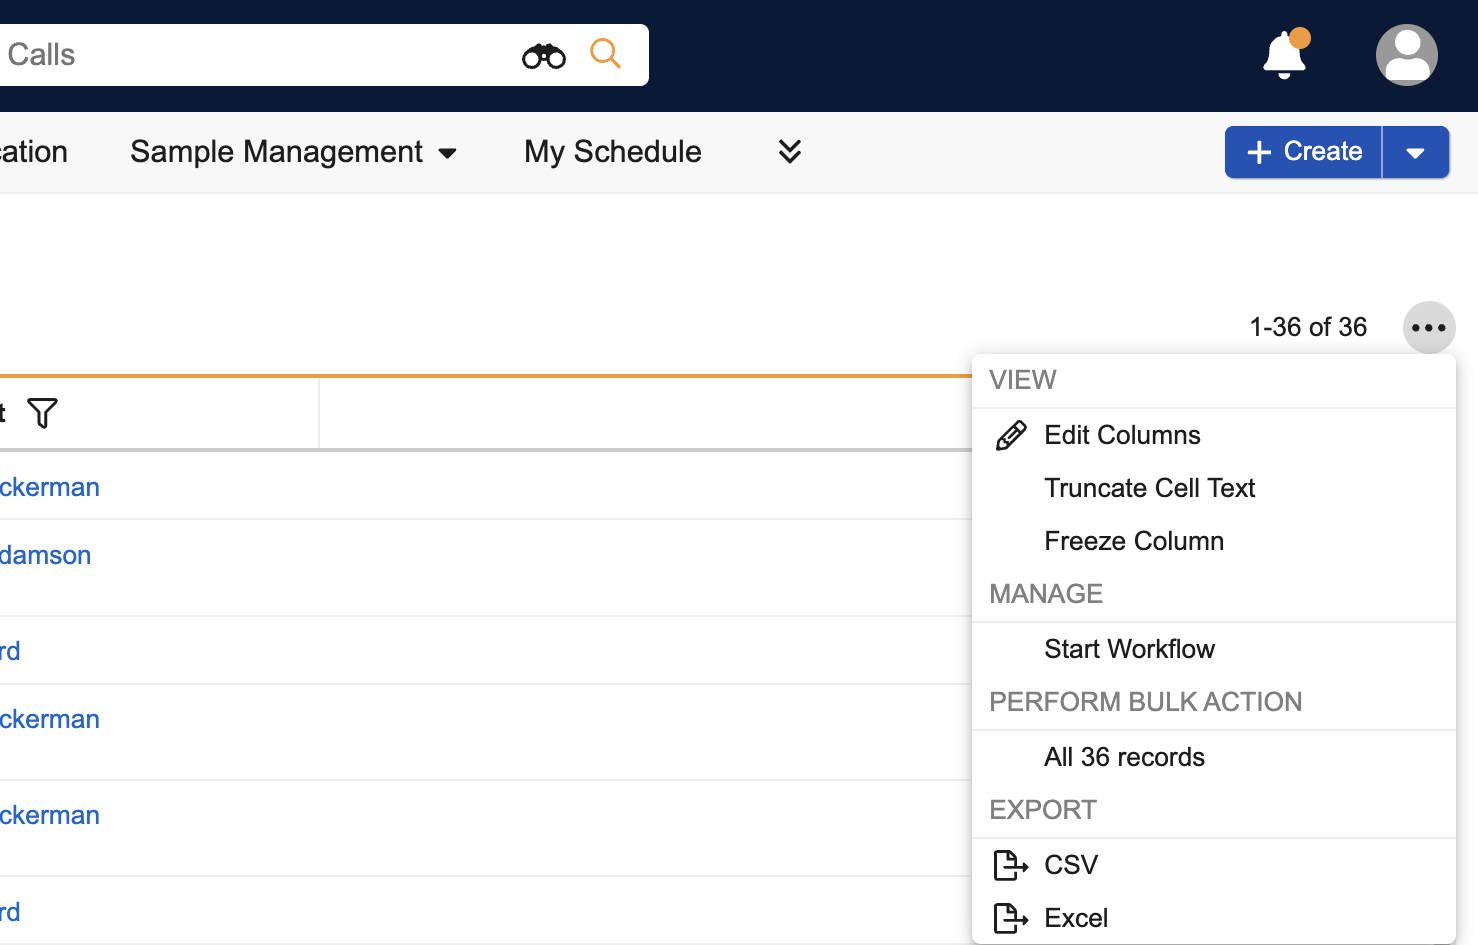Image resolution: width=1478 pixels, height=945 pixels.
Task: Click the CSV export file icon
Action: click(1010, 865)
